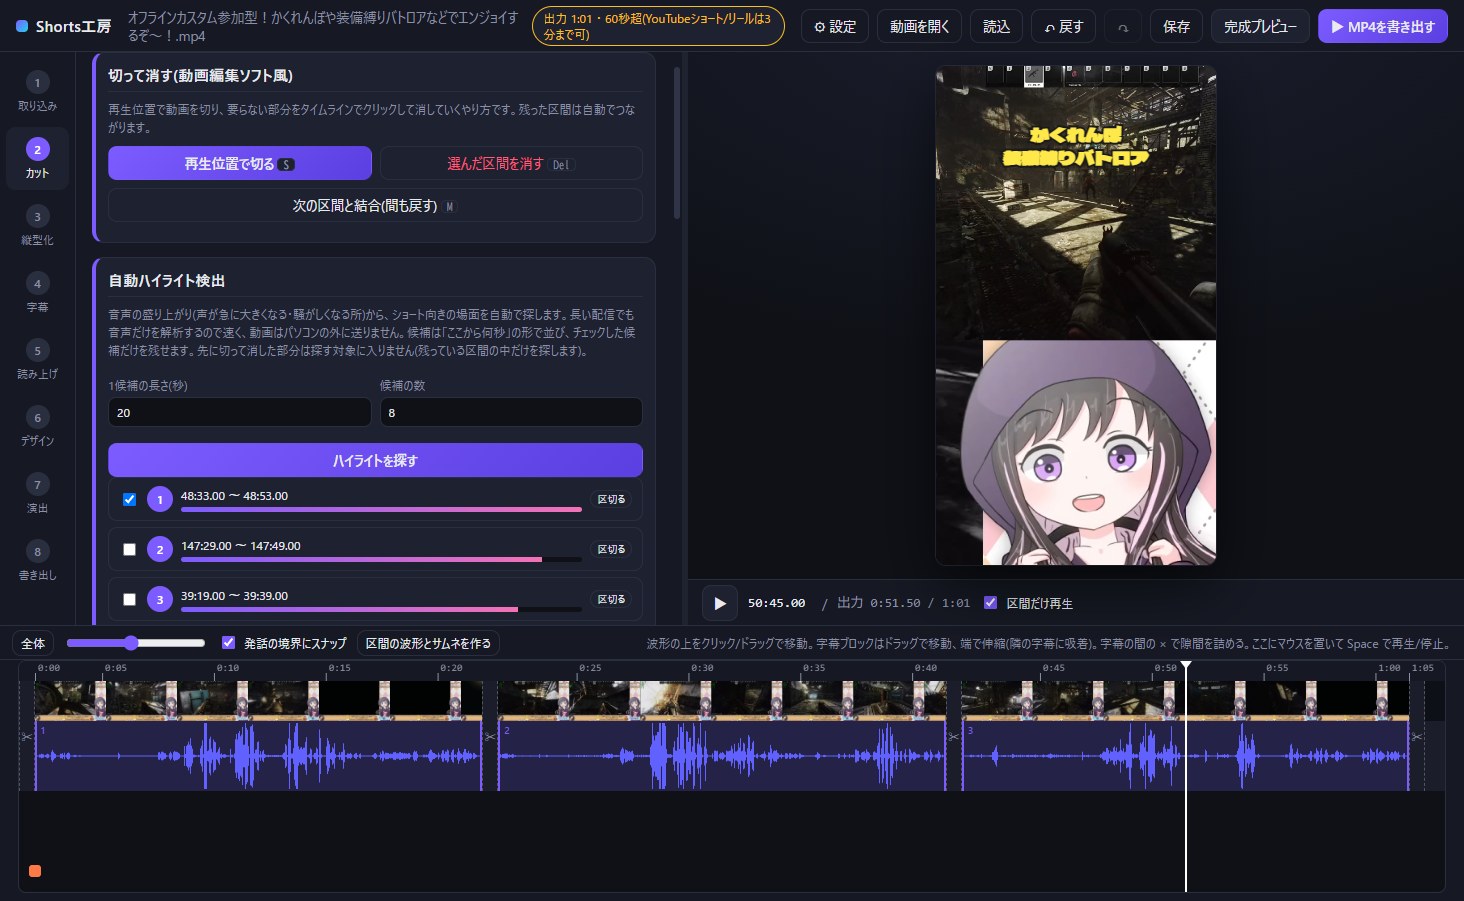Viewport: 1464px width, 901px height.
Task: Click the 自動ハイライト検出 heading
Action: pyautogui.click(x=167, y=281)
